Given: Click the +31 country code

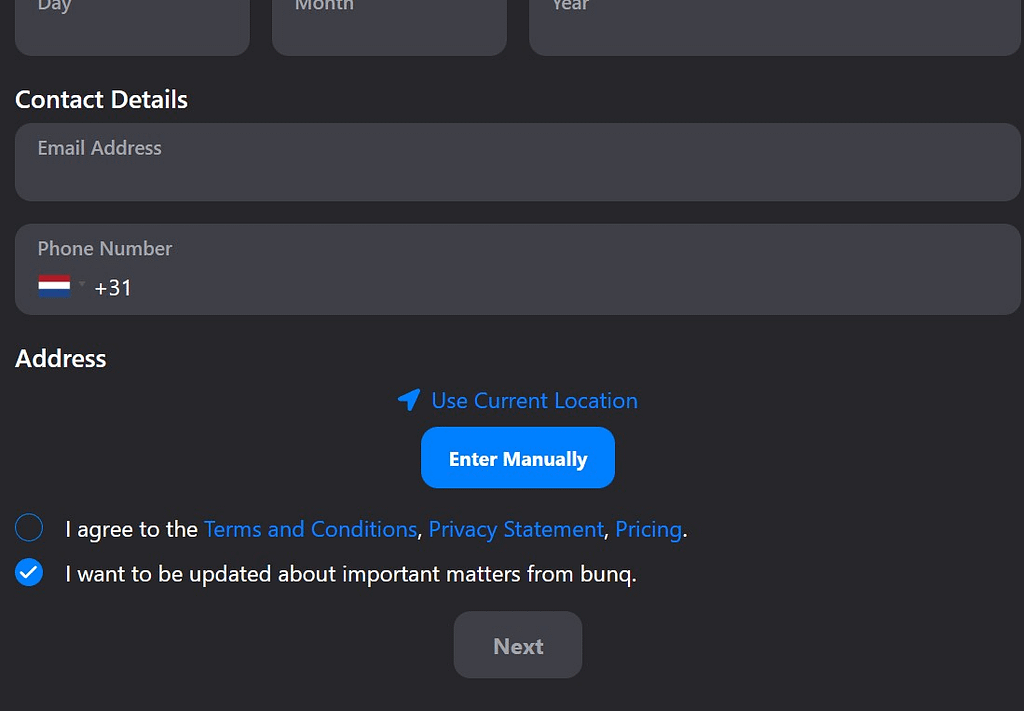Looking at the screenshot, I should [x=113, y=288].
